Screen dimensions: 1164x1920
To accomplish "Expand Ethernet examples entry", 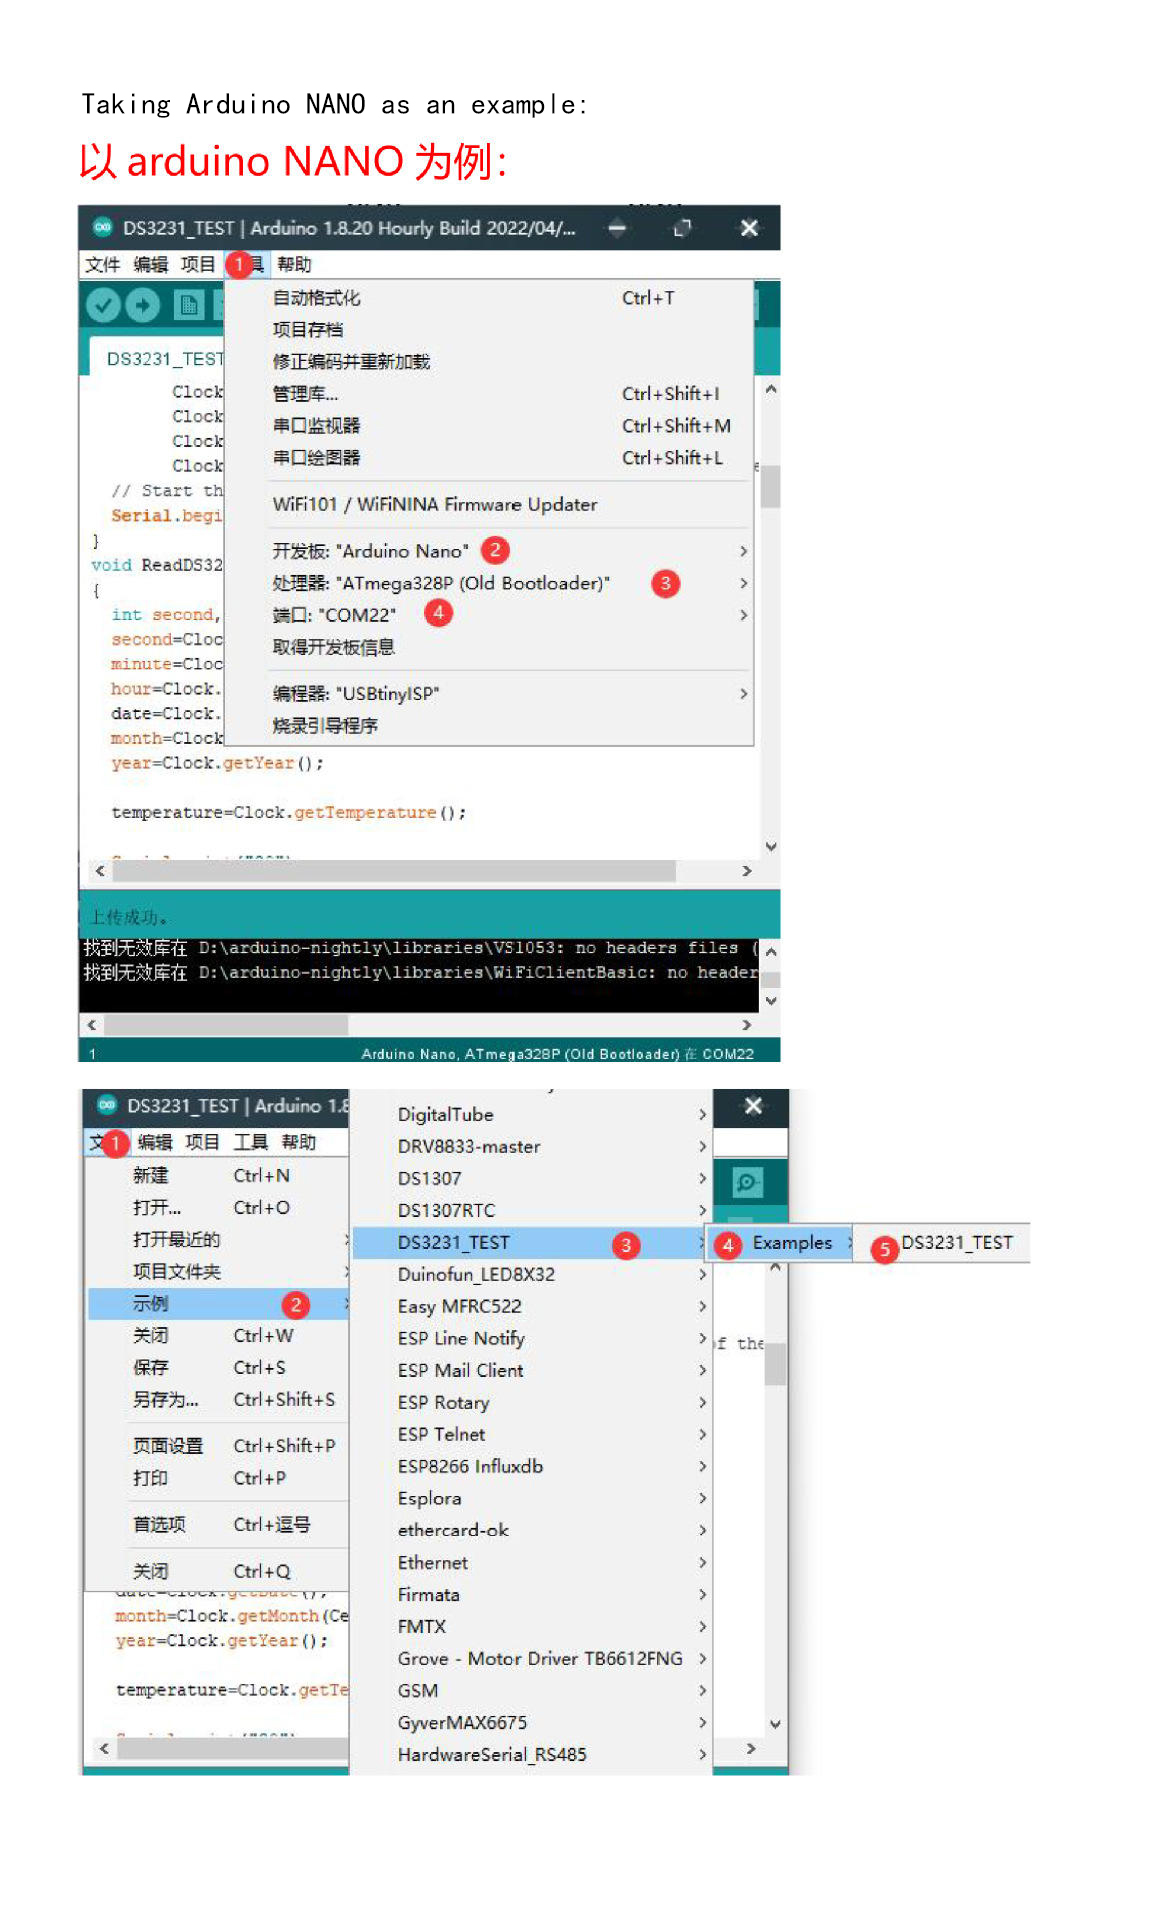I will 532,1563.
